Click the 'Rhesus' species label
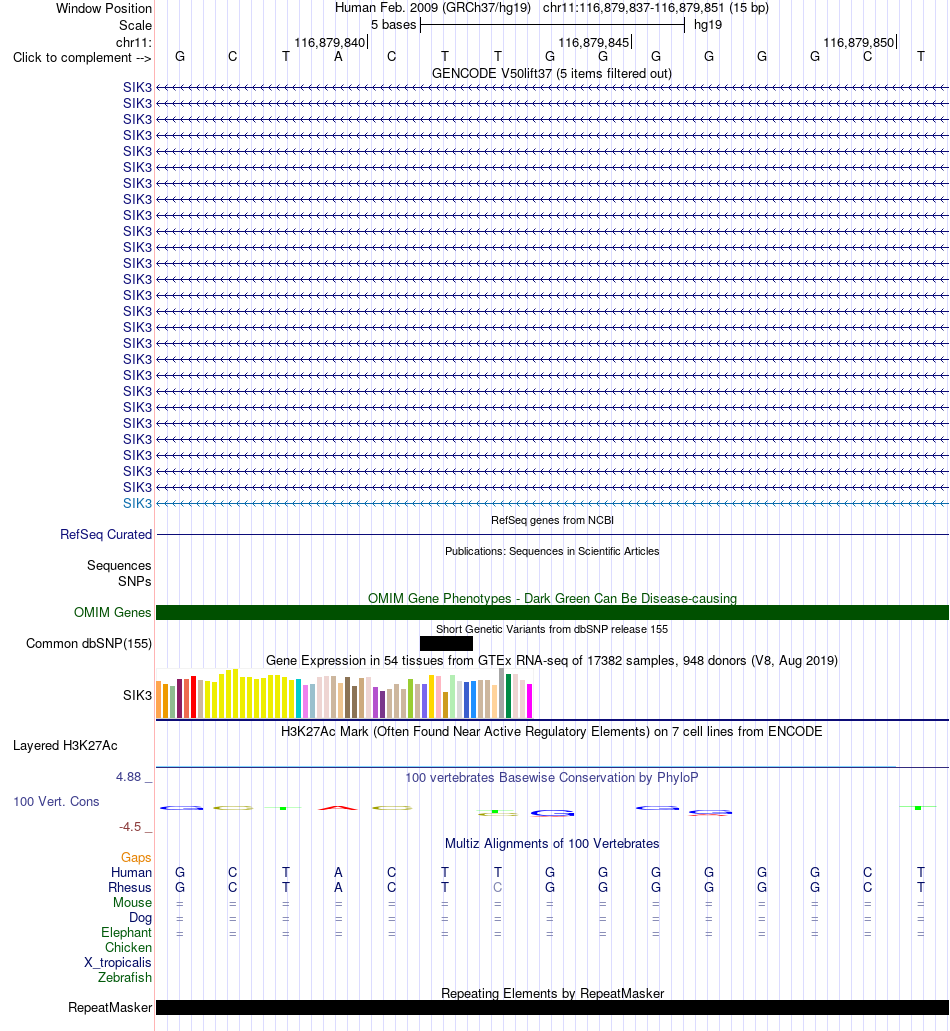The width and height of the screenshot is (950, 1031). pos(130,888)
